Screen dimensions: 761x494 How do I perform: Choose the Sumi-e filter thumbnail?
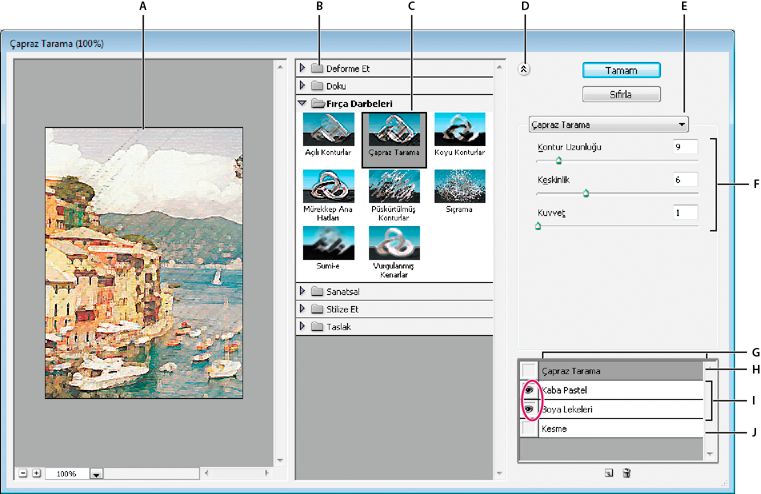(328, 243)
